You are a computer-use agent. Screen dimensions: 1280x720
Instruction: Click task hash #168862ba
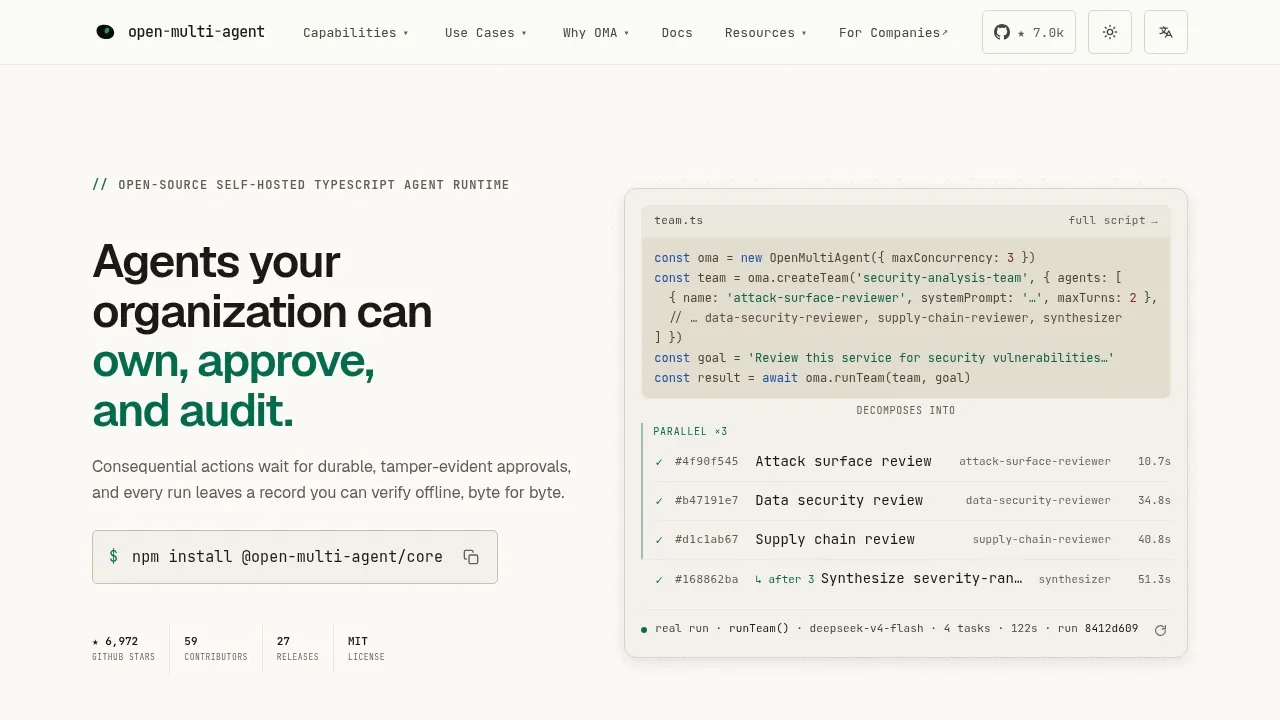[707, 579]
